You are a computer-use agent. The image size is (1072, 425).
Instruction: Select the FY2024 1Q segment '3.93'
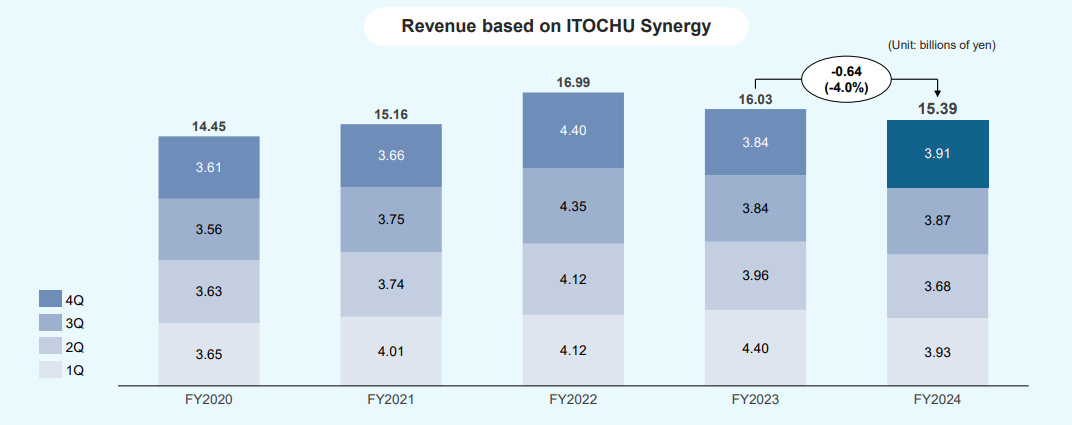click(x=938, y=352)
